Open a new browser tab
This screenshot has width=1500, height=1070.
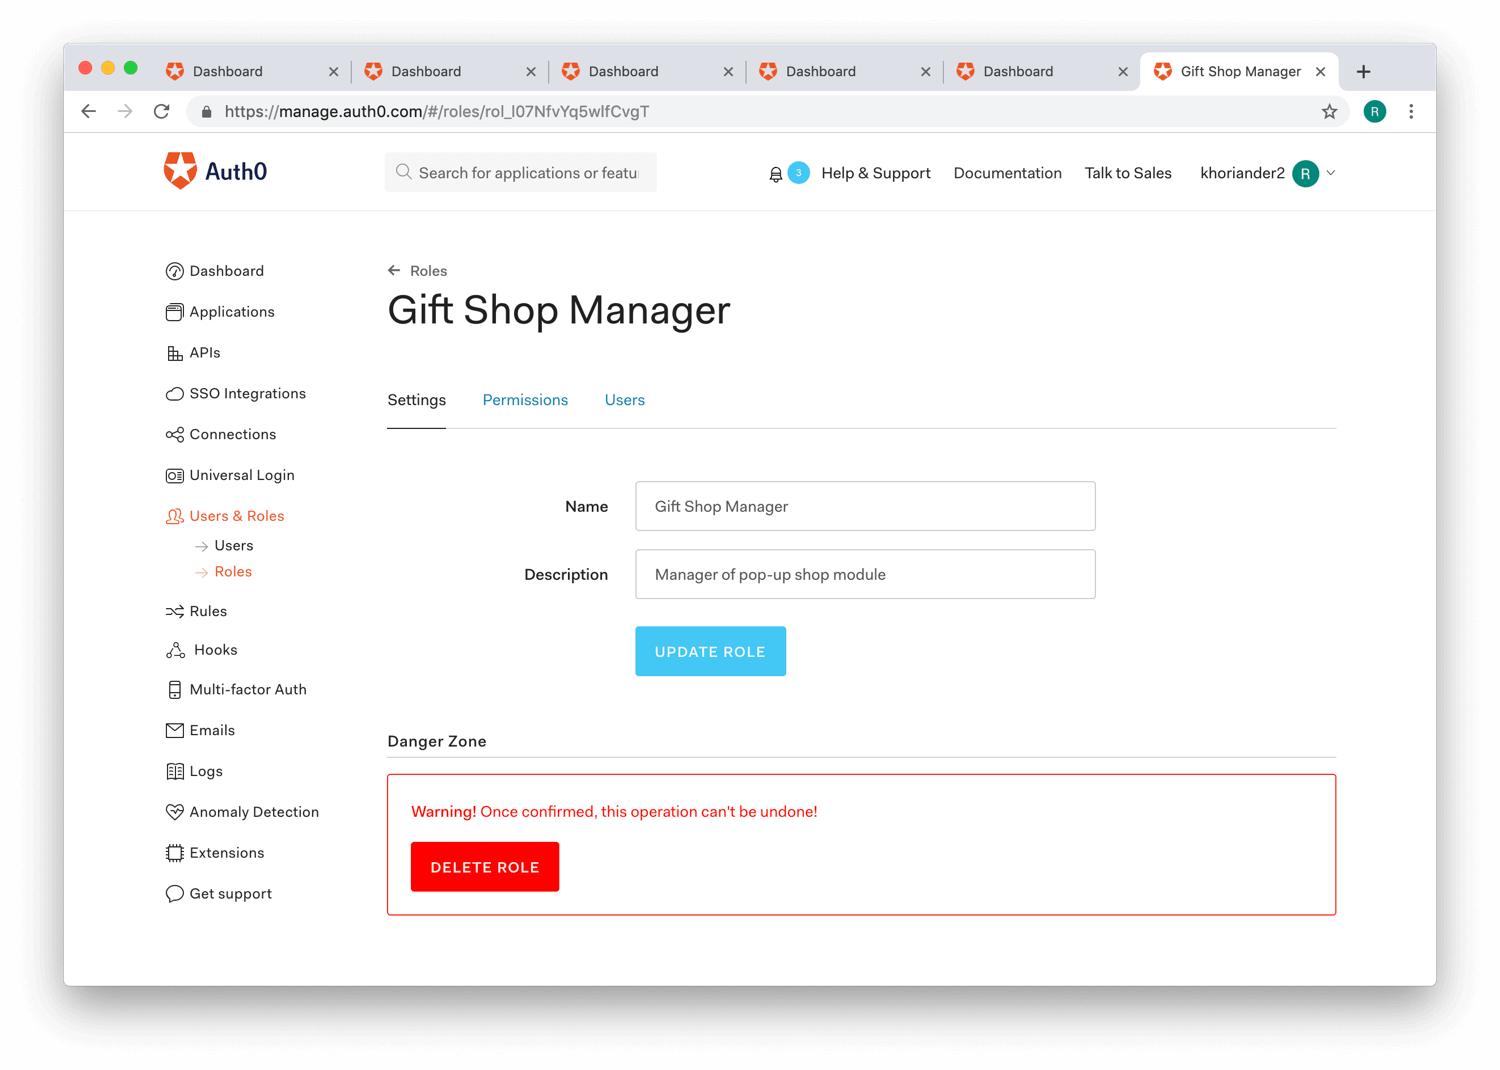pos(1363,71)
